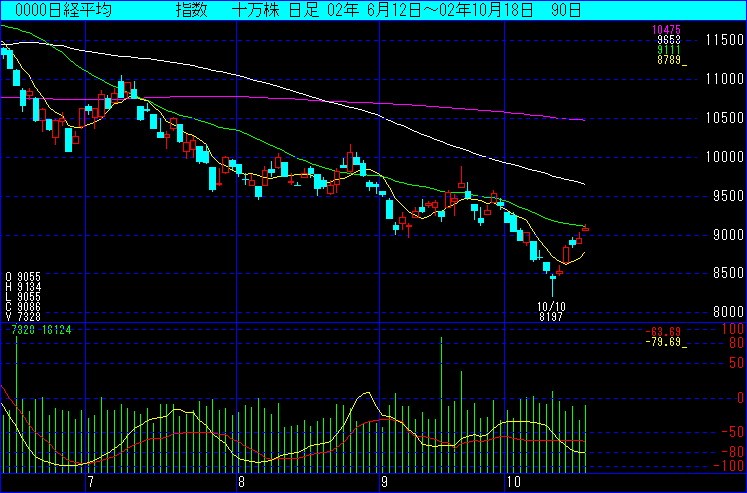Click the 9000 price axis label
Viewport: 747px width, 493px height.
[x=728, y=235]
